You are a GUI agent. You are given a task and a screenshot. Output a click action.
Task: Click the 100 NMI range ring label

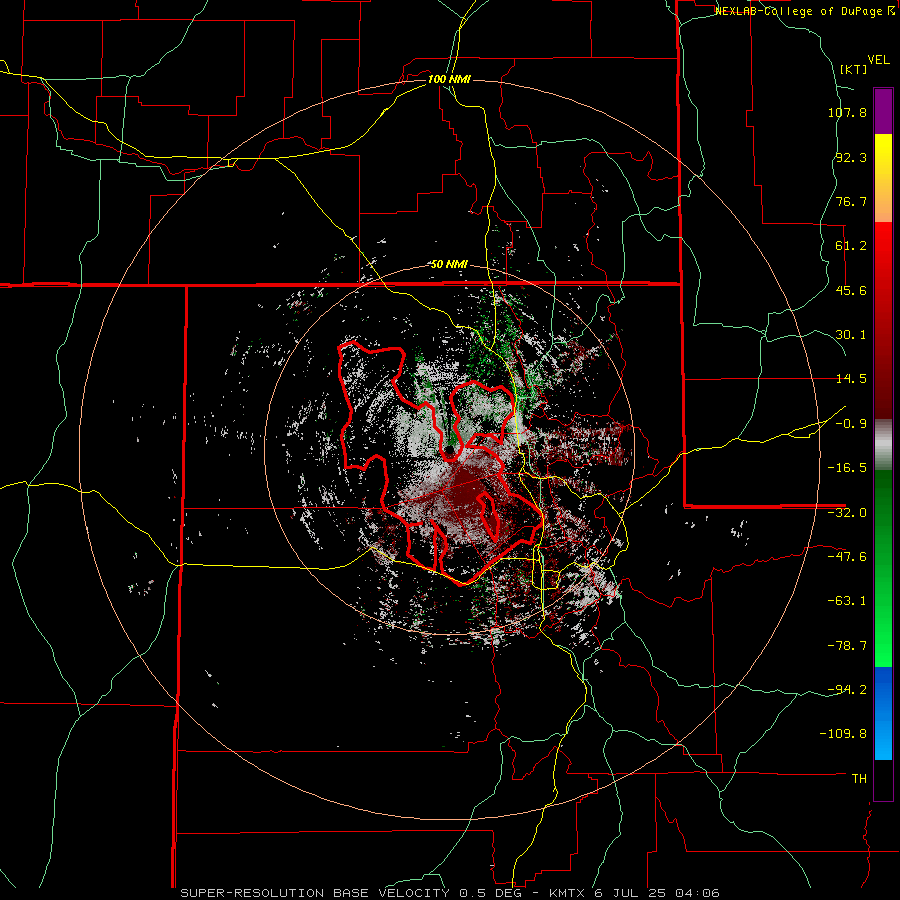click(x=449, y=79)
